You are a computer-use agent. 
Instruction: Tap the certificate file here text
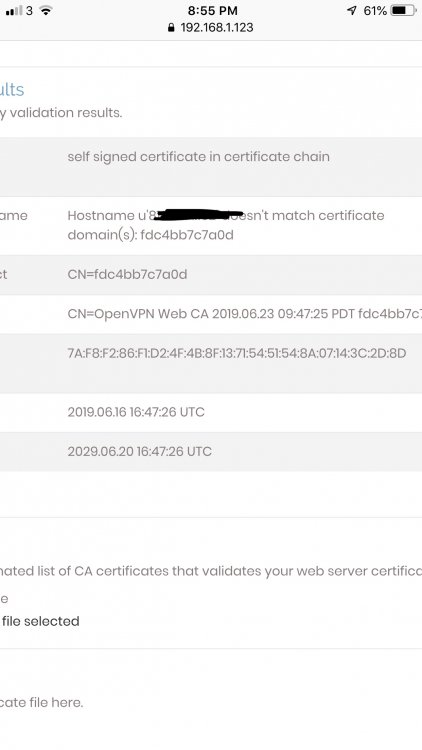click(42, 703)
